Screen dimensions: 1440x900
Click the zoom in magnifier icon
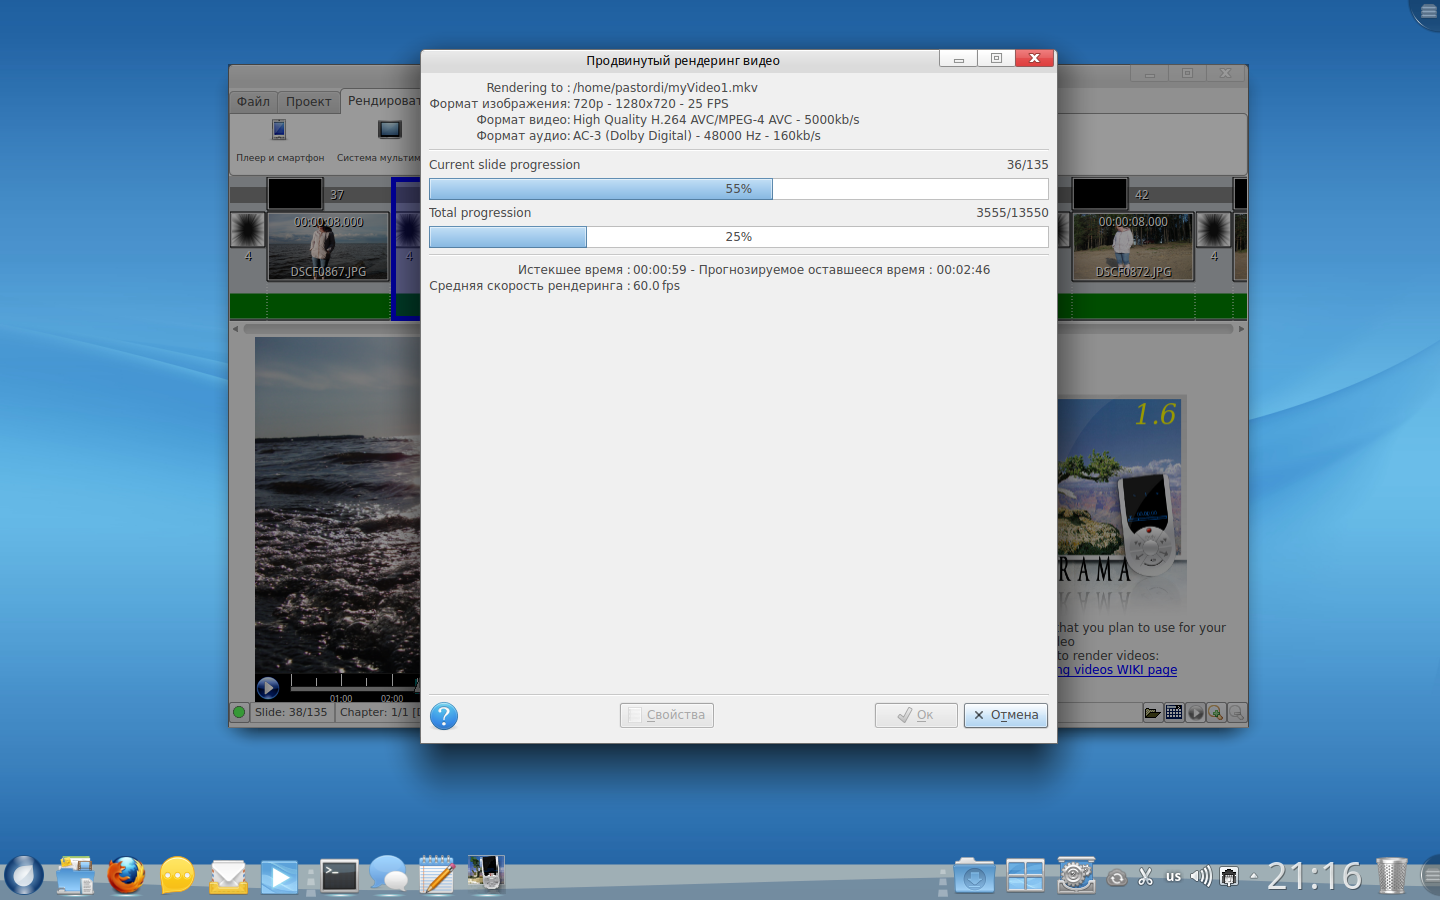[1216, 713]
